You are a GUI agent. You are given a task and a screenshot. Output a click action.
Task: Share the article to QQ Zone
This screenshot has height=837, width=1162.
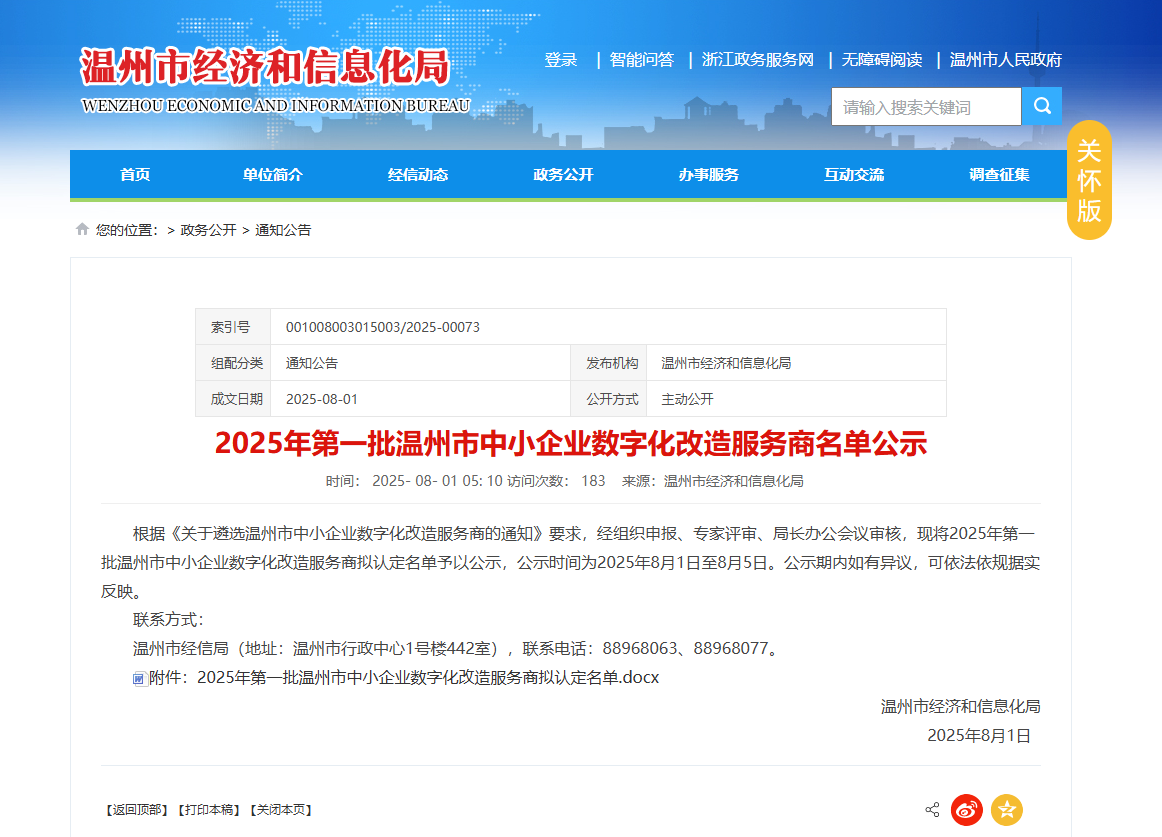1007,810
